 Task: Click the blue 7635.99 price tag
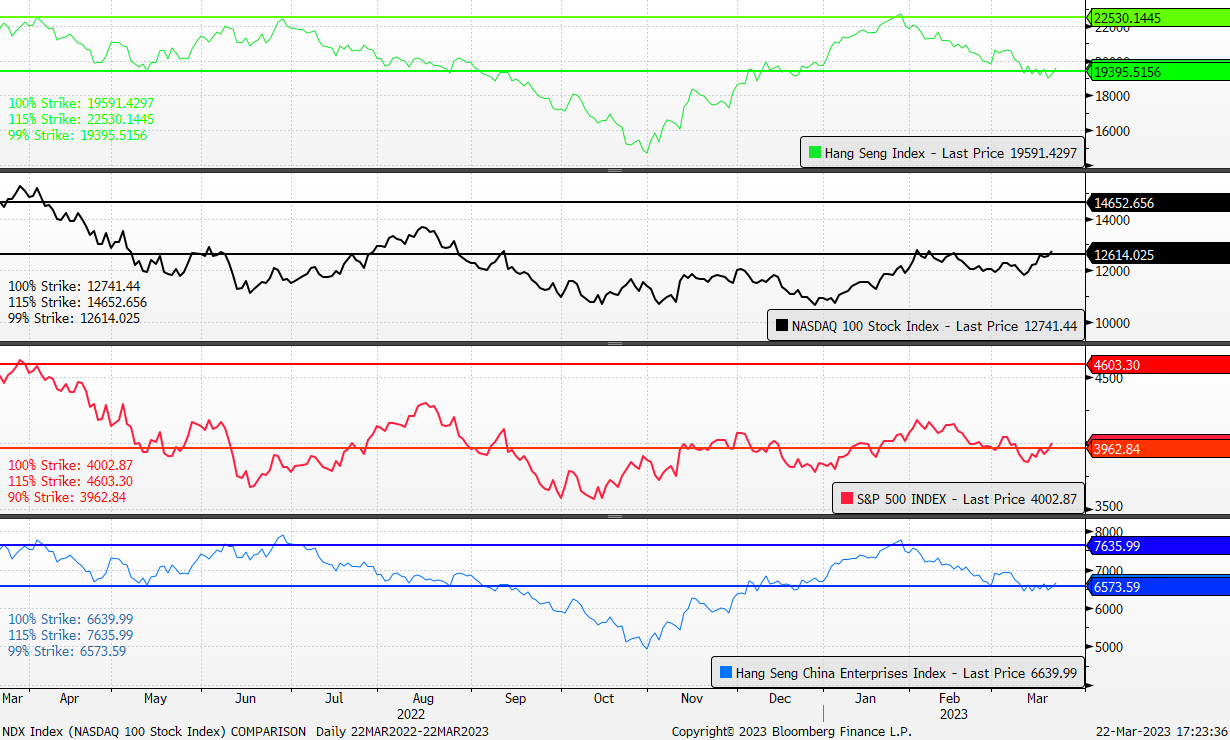pos(1158,545)
